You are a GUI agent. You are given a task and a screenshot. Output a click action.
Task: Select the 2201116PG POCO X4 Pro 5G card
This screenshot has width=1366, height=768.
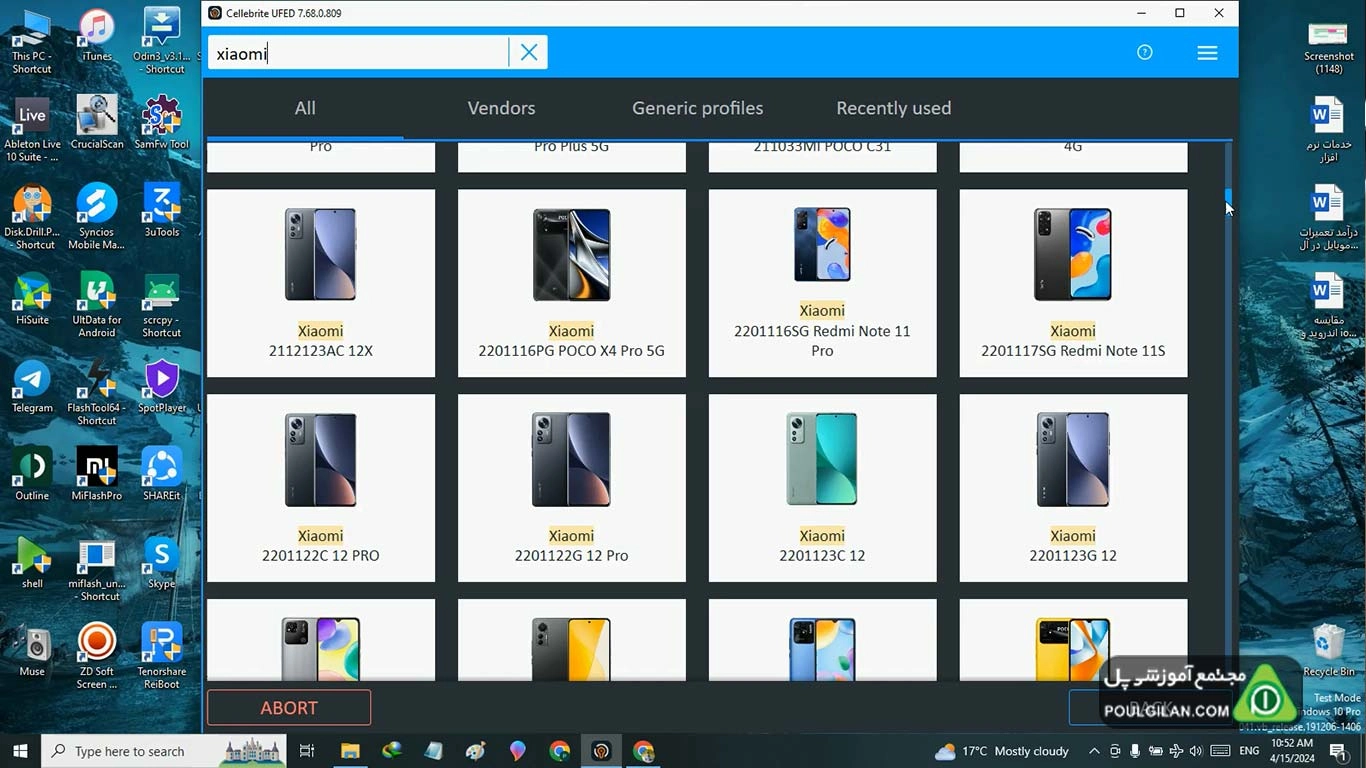[x=572, y=283]
